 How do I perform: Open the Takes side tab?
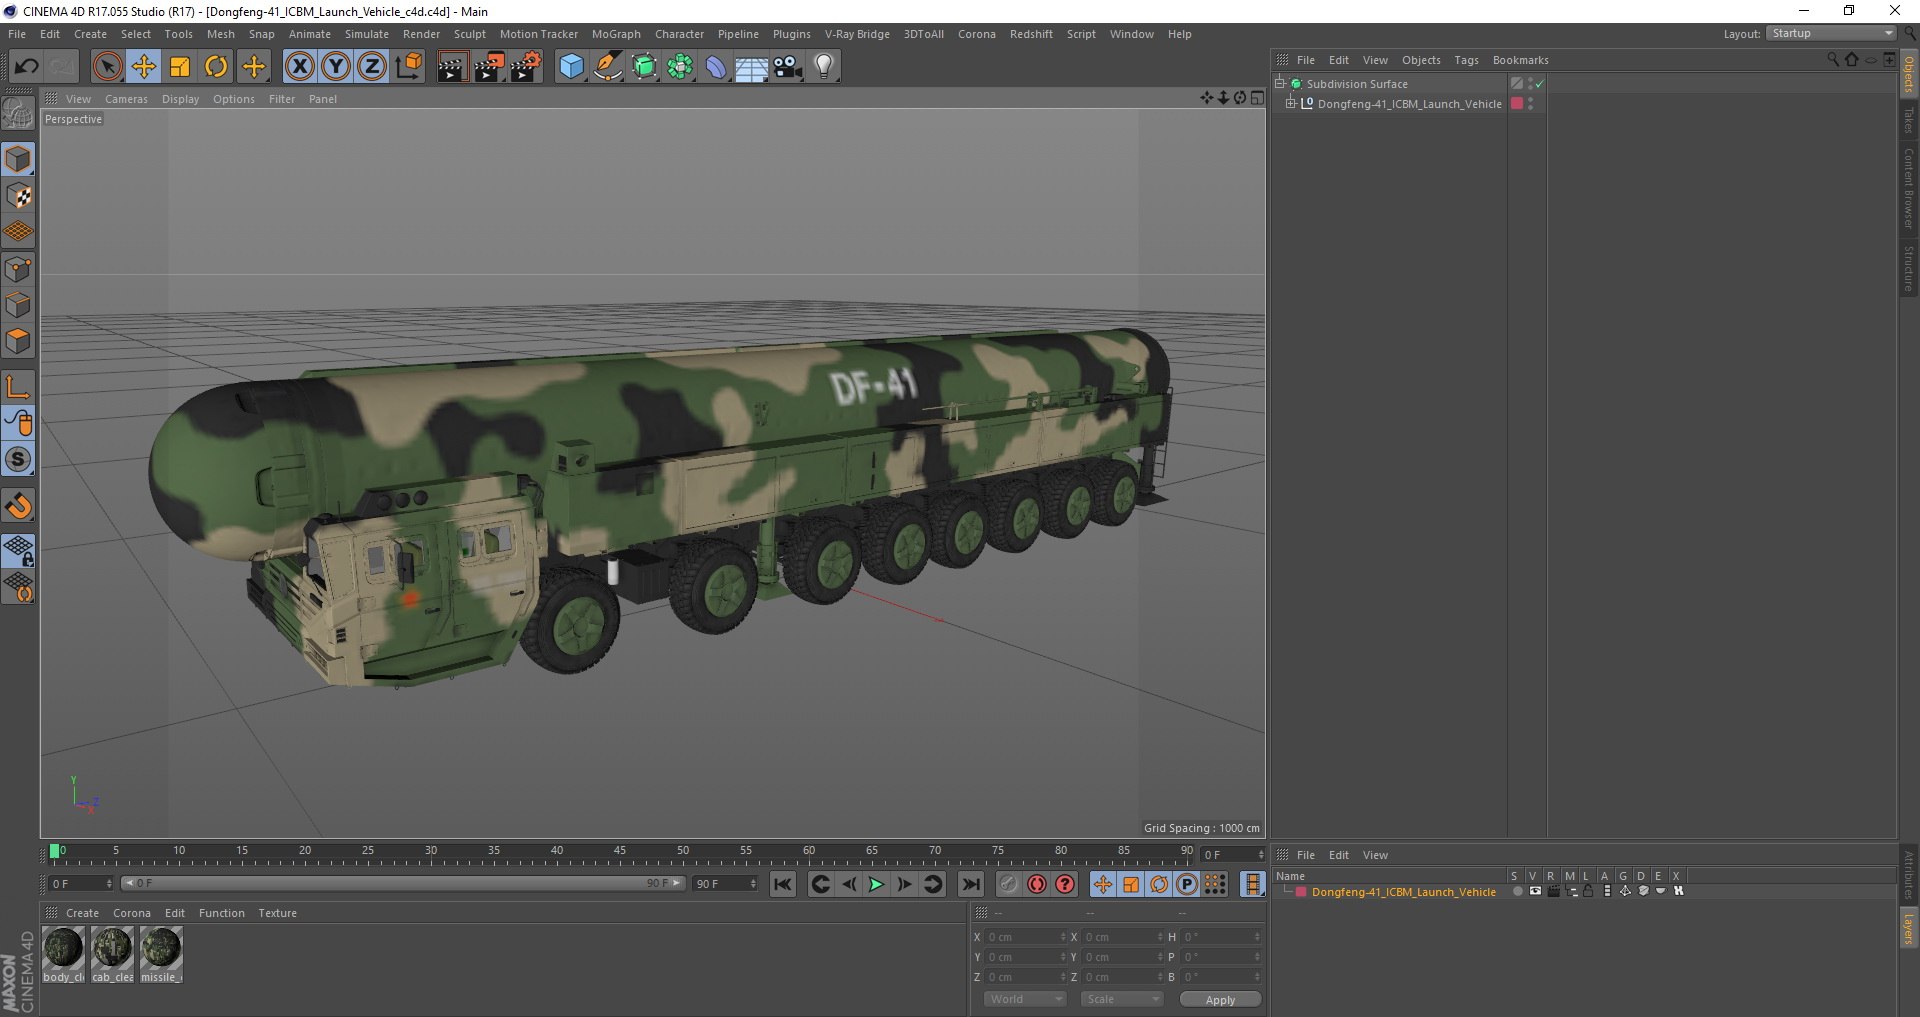pos(1908,121)
